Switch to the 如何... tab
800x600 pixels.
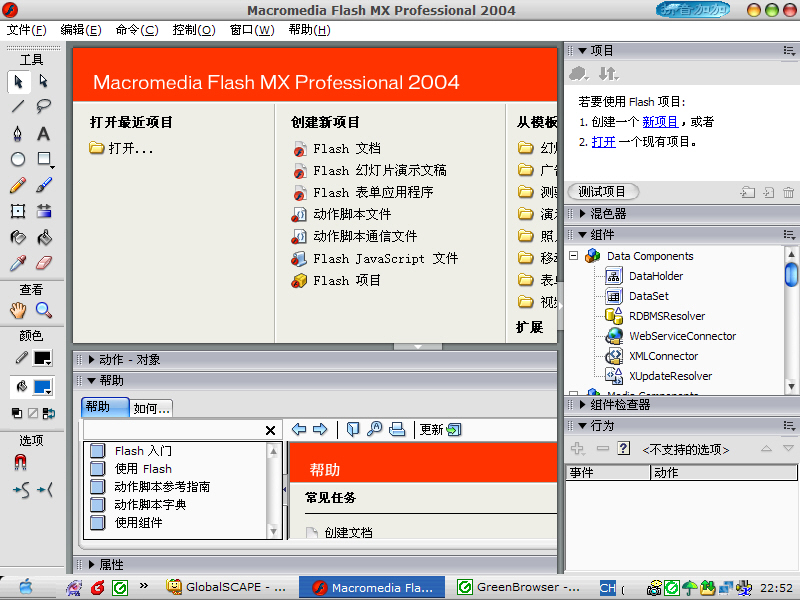tap(151, 408)
